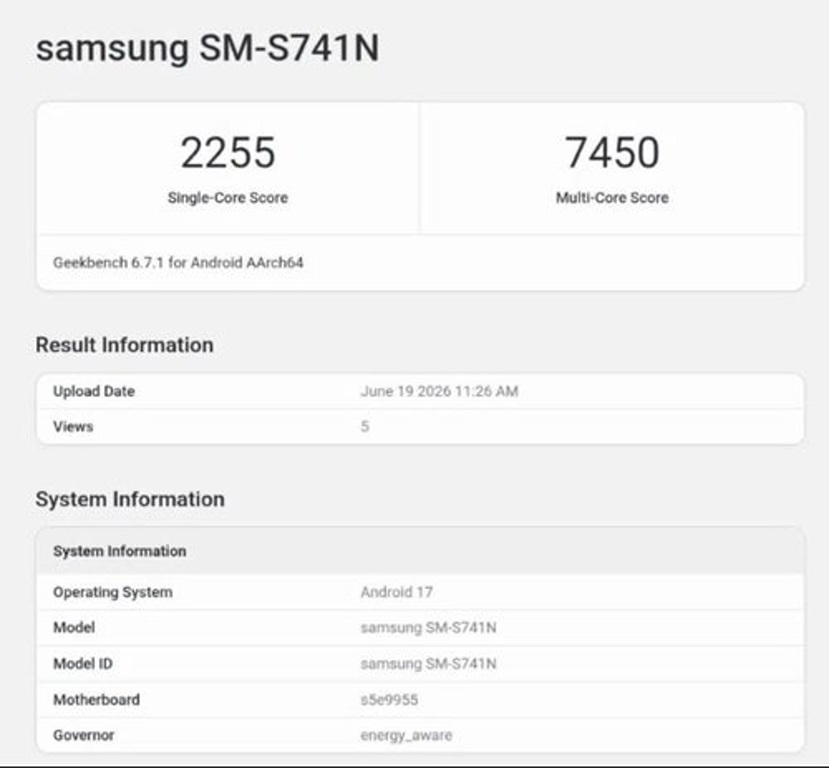The image size is (829, 768).
Task: Click the Multi-Core Score label
Action: click(612, 198)
